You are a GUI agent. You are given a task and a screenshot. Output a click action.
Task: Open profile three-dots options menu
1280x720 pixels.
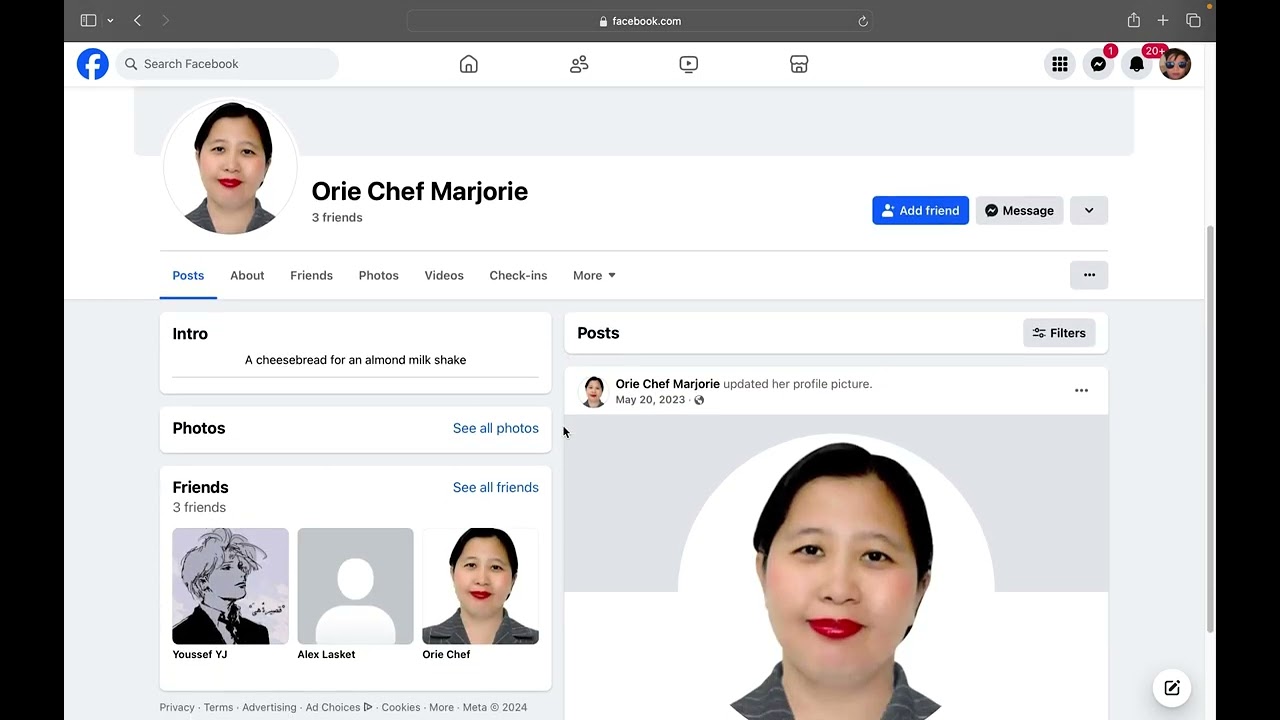click(x=1089, y=275)
